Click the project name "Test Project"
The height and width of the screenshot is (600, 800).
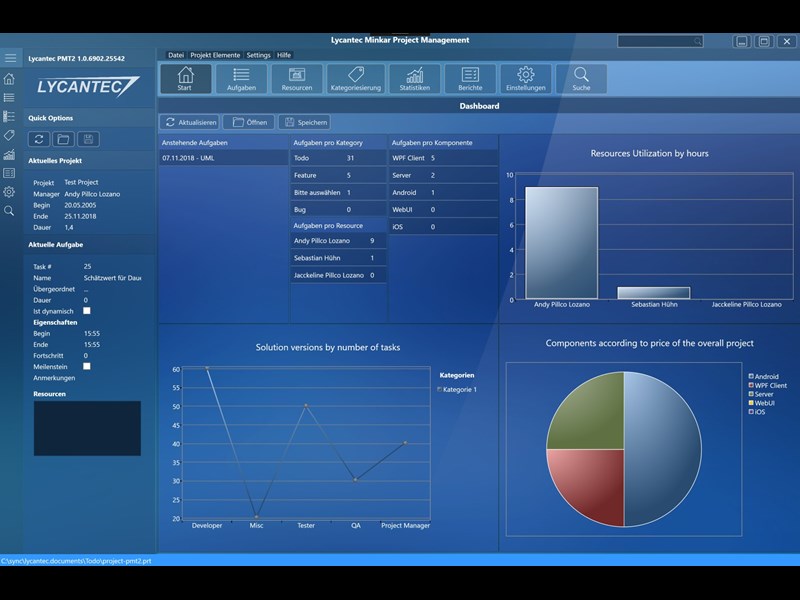[x=81, y=182]
